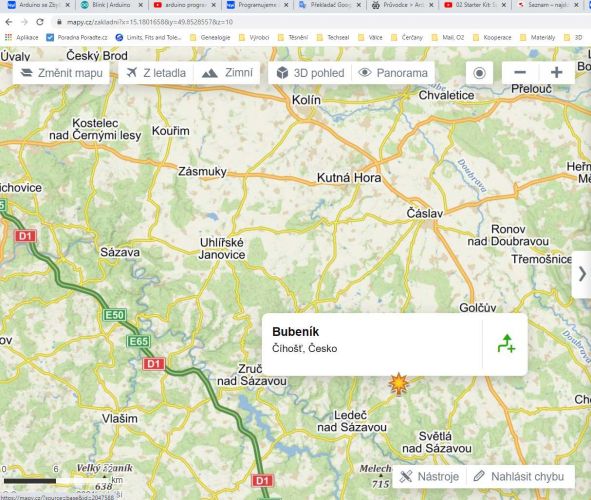Switch to the Blink | Arduino tab
591x500 pixels.
(x=112, y=5)
